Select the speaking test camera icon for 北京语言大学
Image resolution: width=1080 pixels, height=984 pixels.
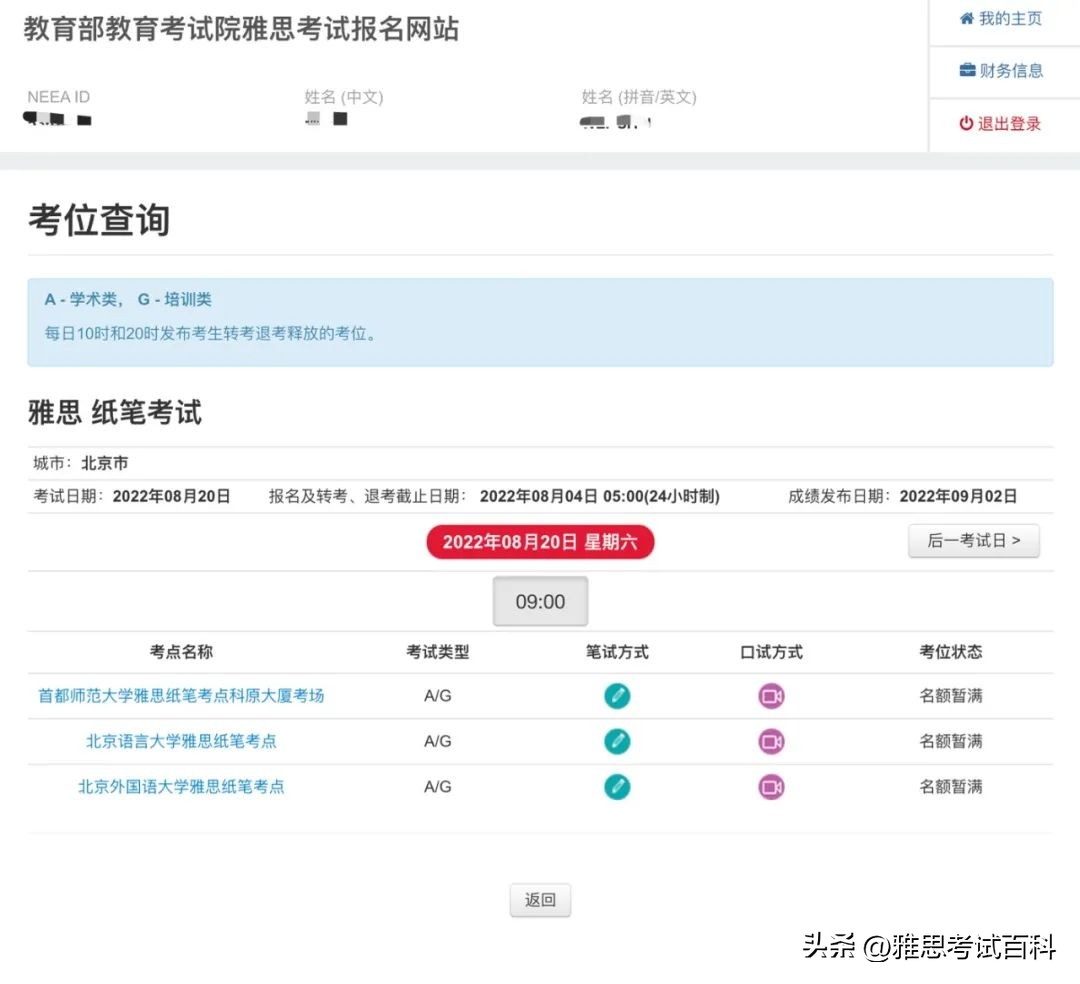click(771, 741)
